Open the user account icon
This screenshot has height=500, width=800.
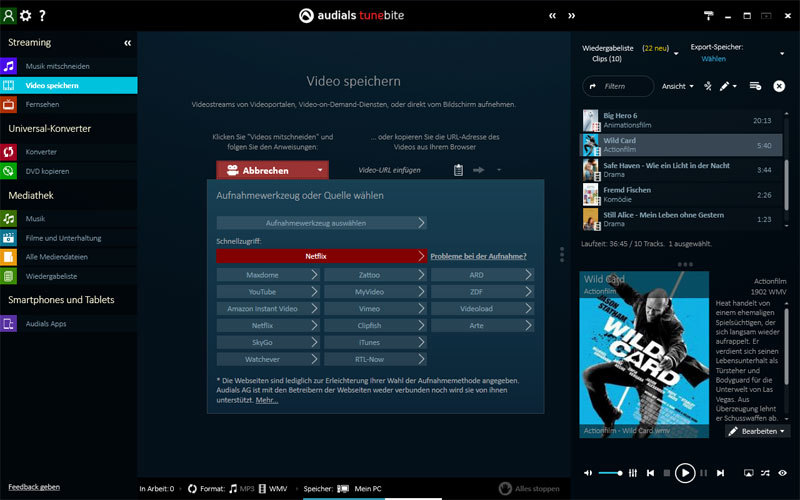tap(9, 15)
